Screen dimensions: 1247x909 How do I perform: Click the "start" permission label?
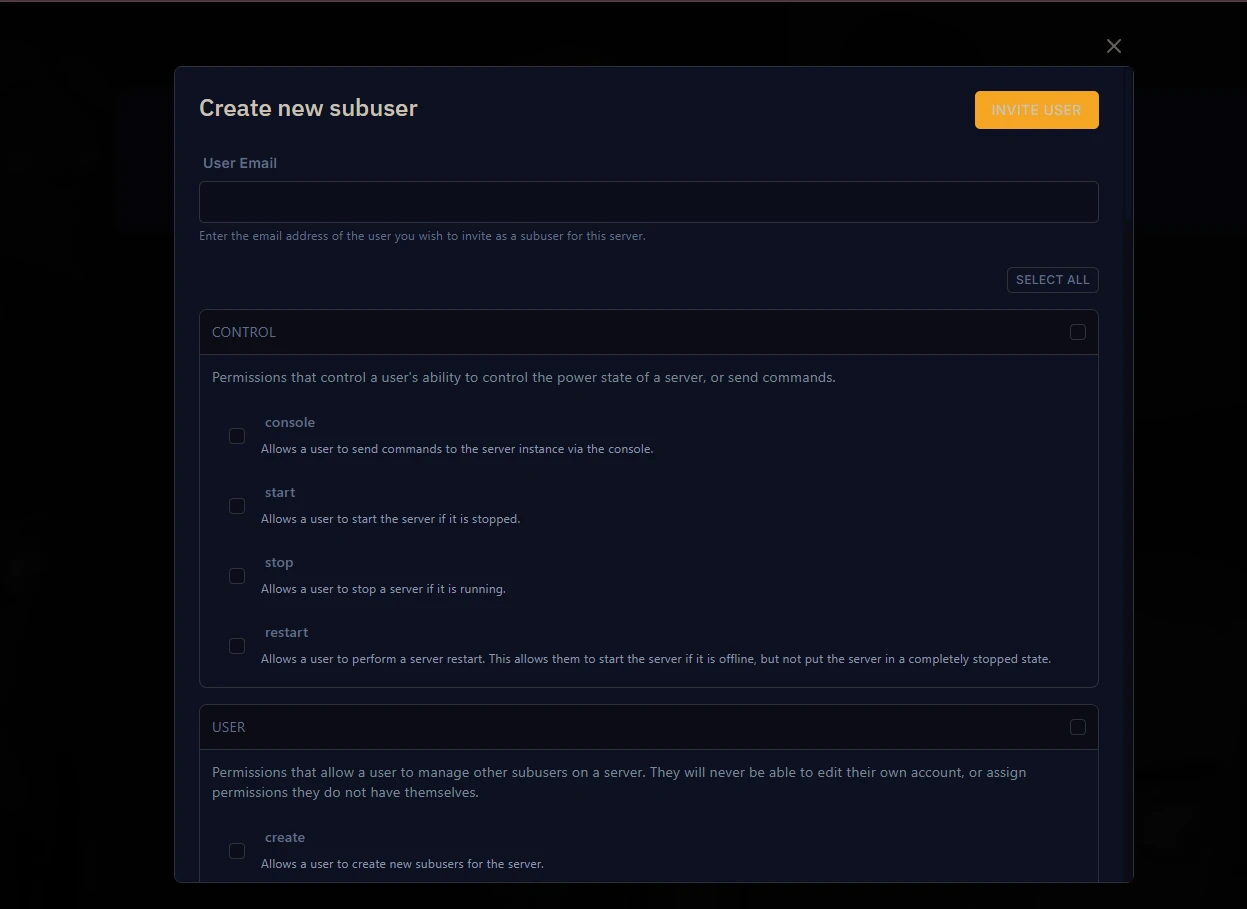pos(280,493)
